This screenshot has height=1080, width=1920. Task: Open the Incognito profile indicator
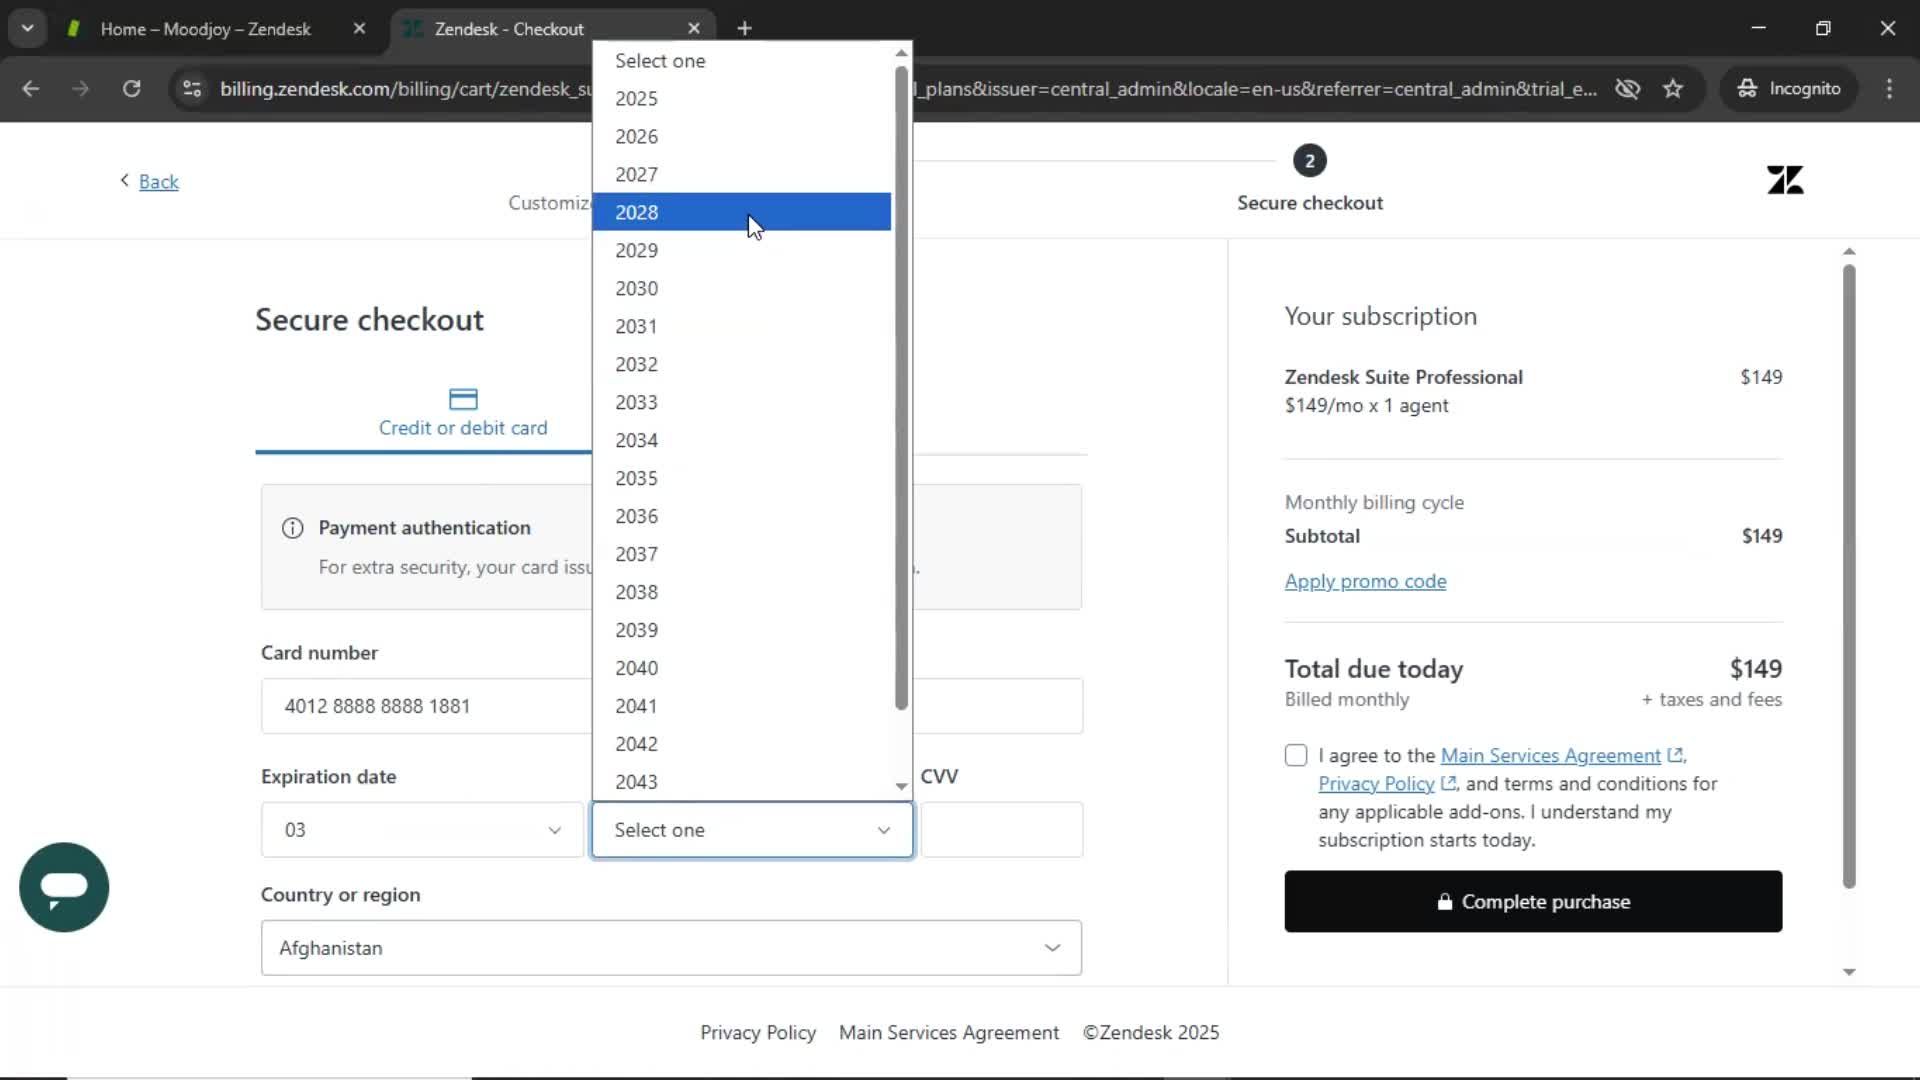click(x=1789, y=89)
